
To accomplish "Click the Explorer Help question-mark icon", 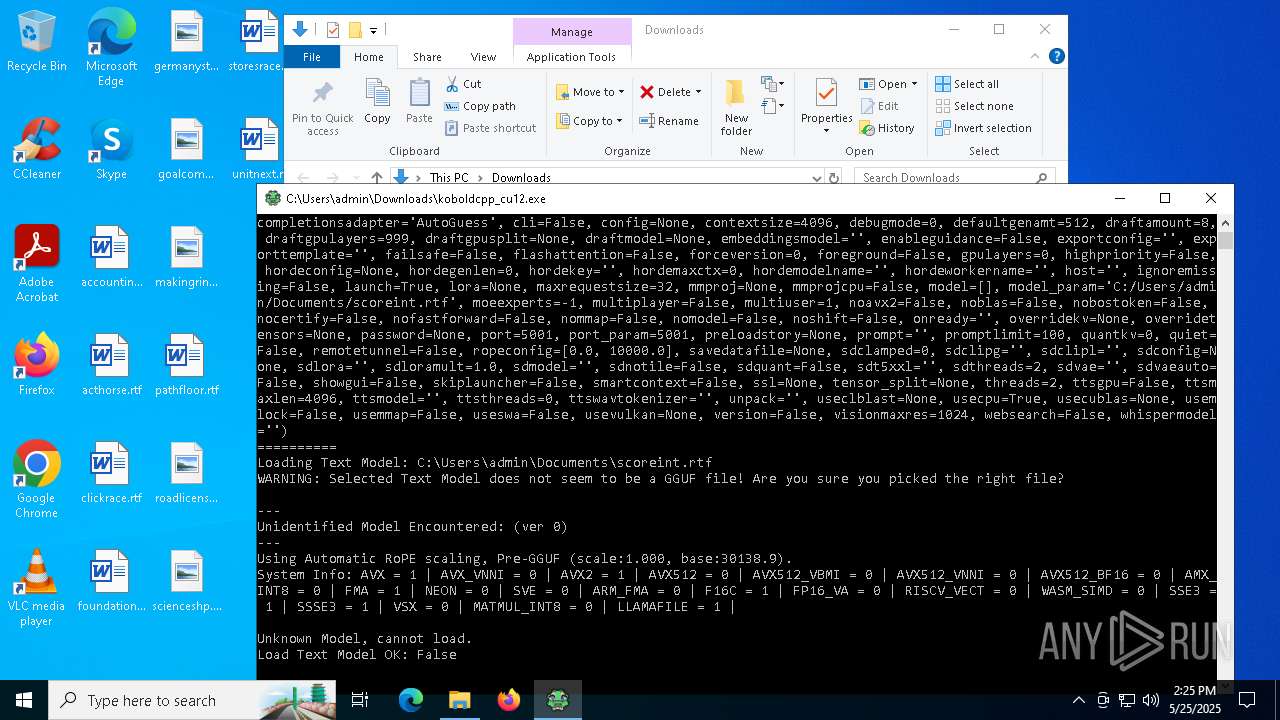I will click(x=1056, y=57).
